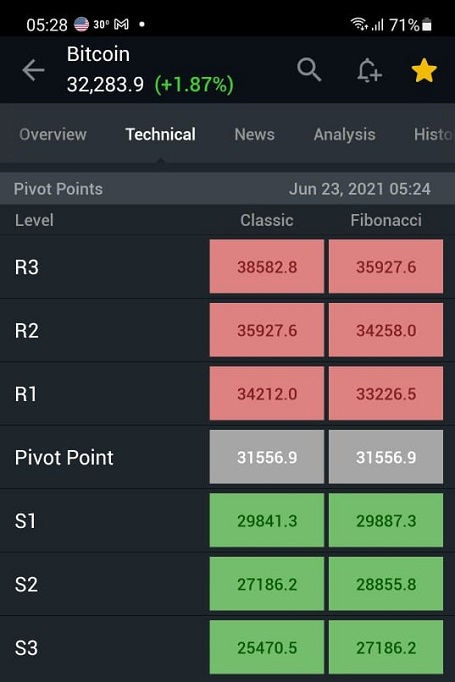Screen dimensions: 455x682
Task: Tap the Fibonacci R2 cell 34258.0
Action: coord(386,330)
